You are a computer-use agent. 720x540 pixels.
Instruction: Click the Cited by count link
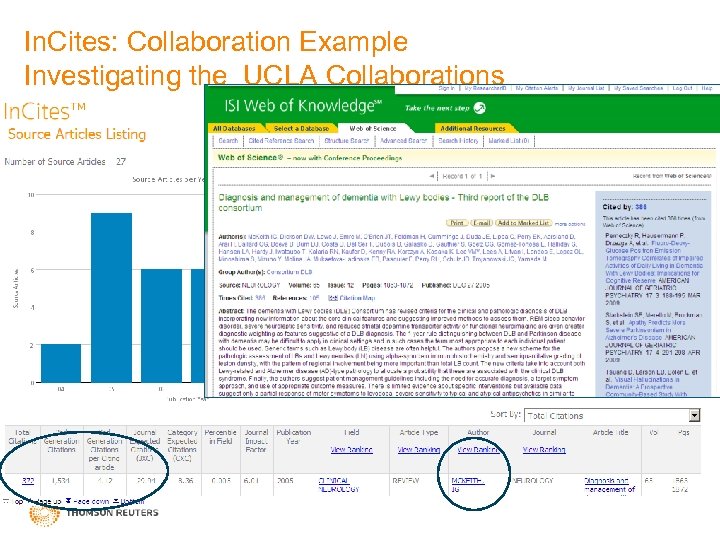pos(641,207)
